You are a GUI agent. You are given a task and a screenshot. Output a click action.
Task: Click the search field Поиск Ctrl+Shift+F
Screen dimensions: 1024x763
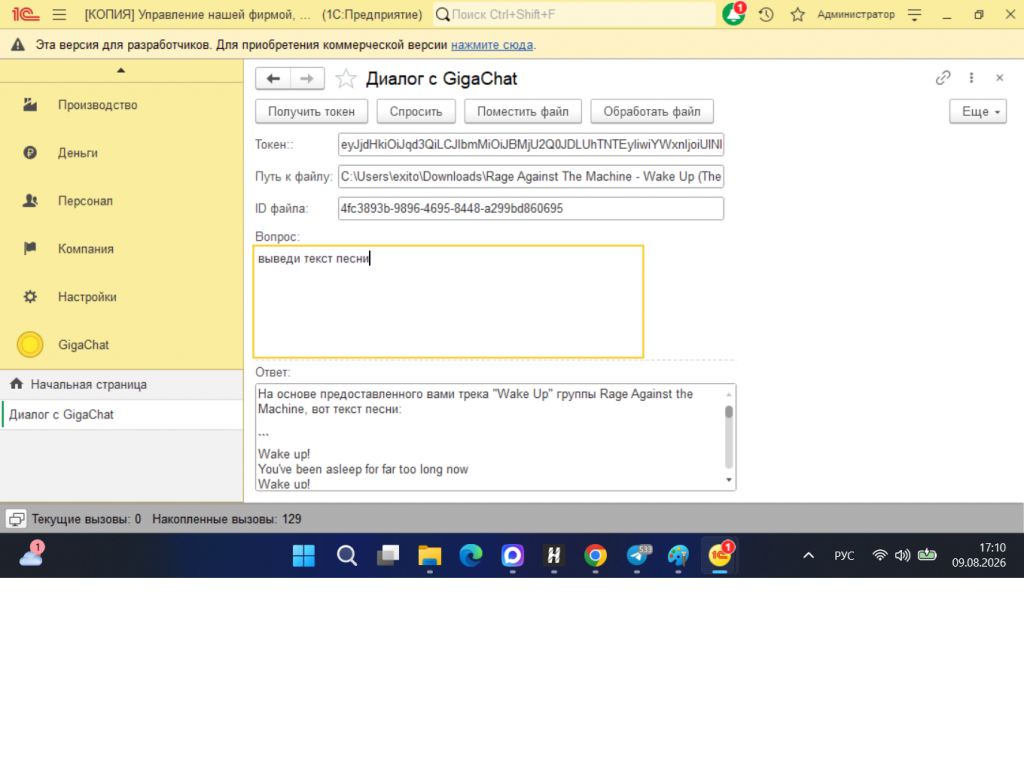pyautogui.click(x=574, y=14)
